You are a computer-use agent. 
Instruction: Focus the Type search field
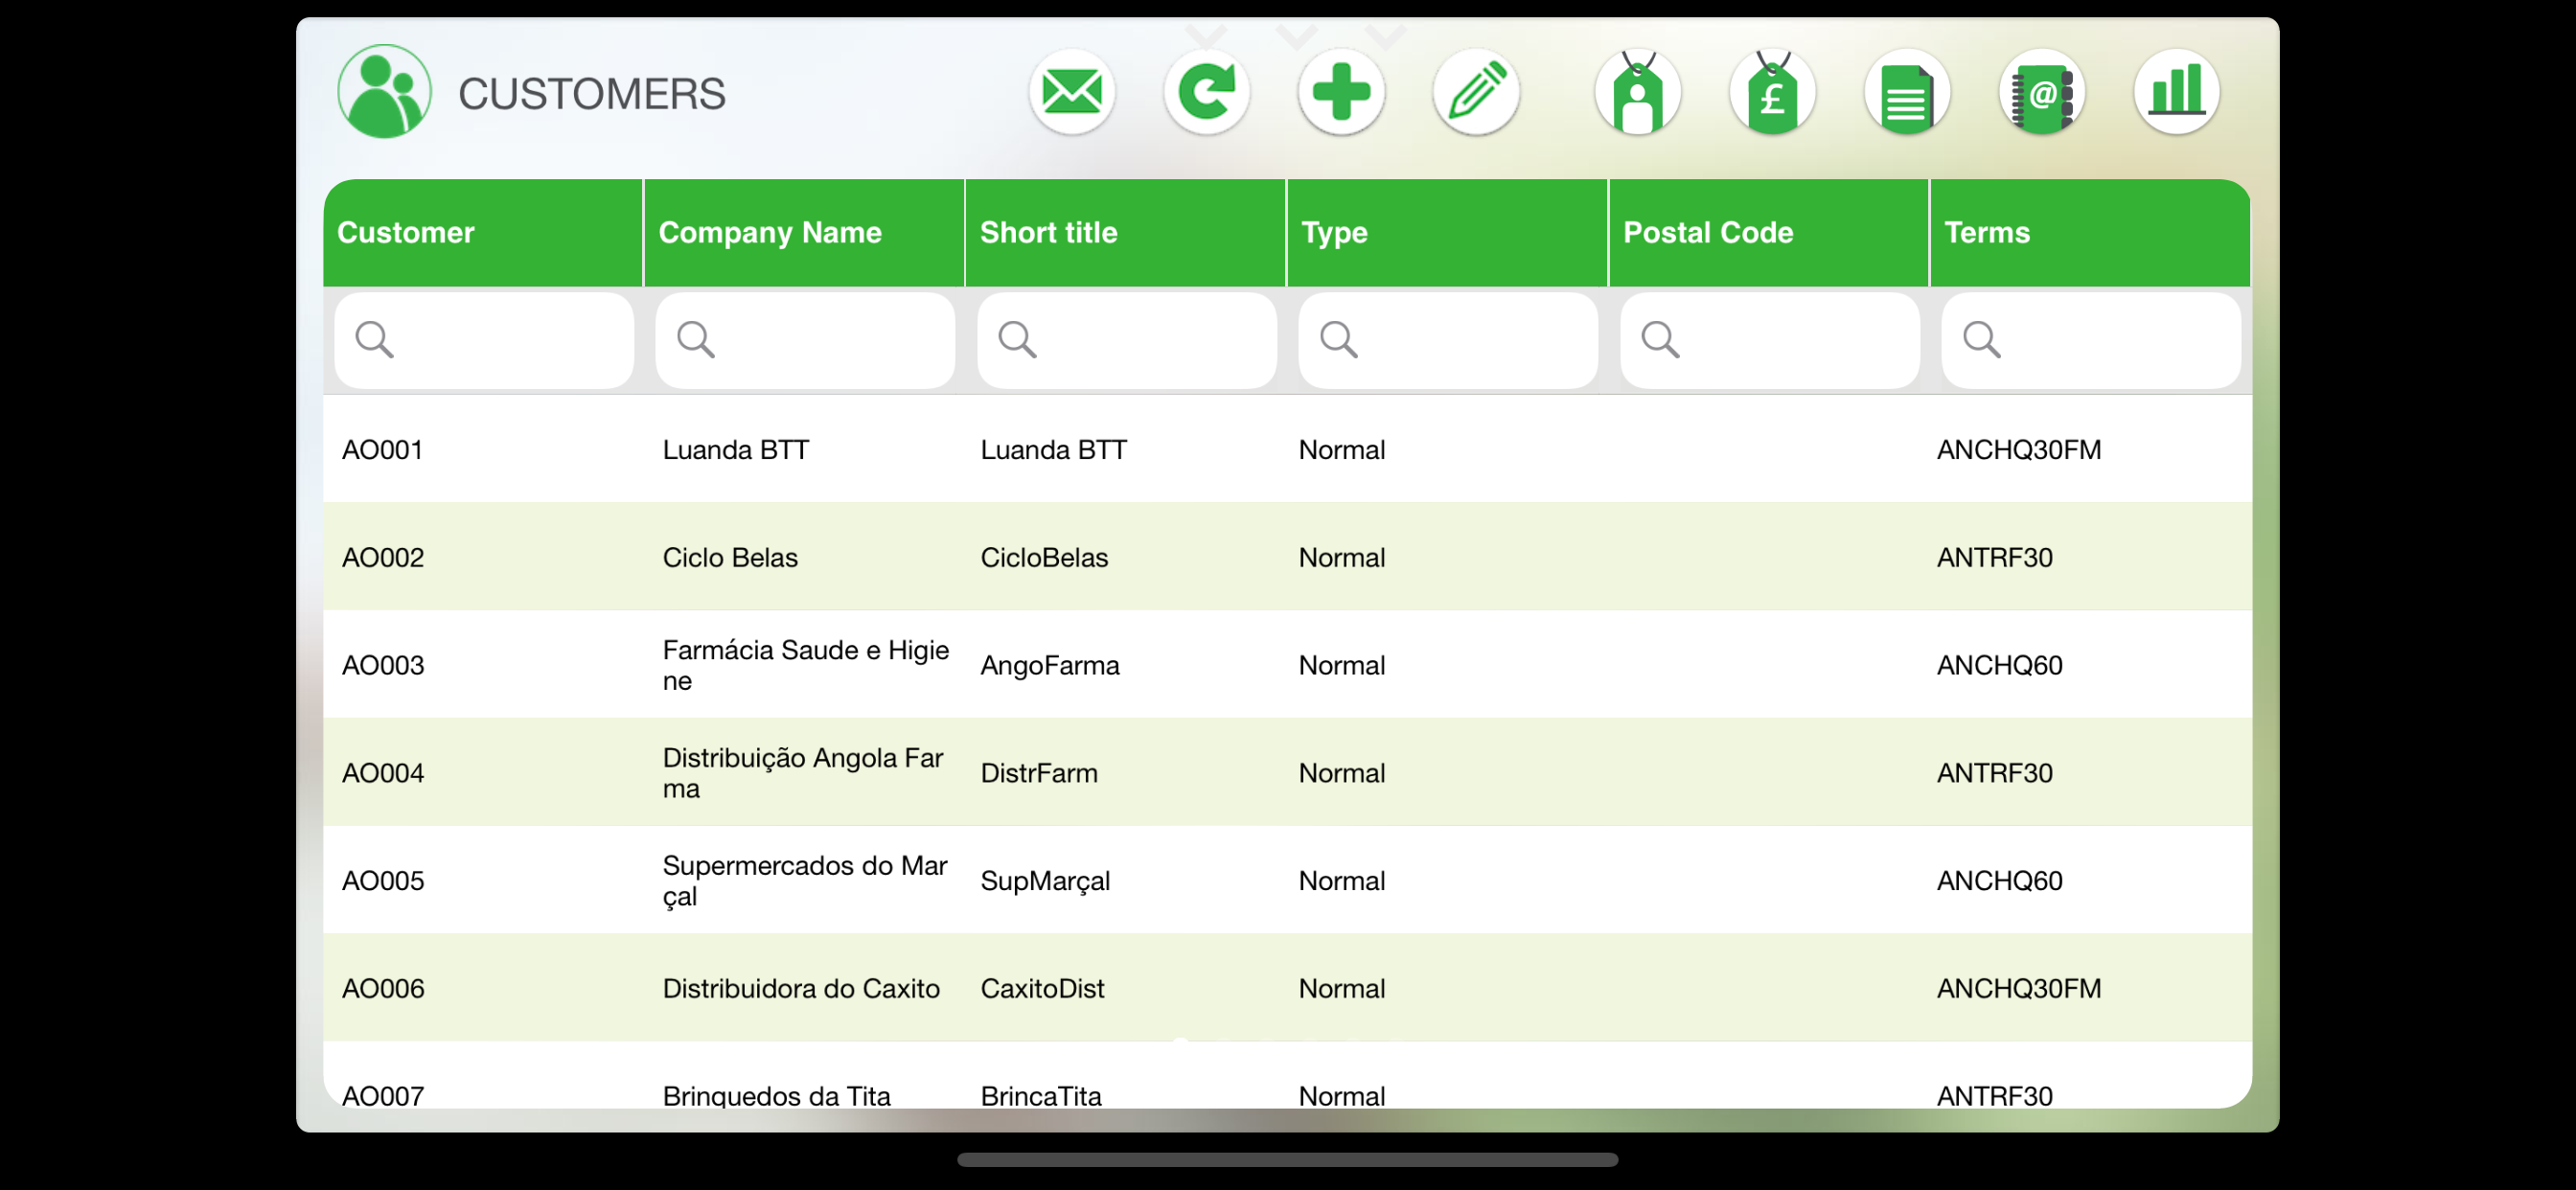pyautogui.click(x=1448, y=340)
